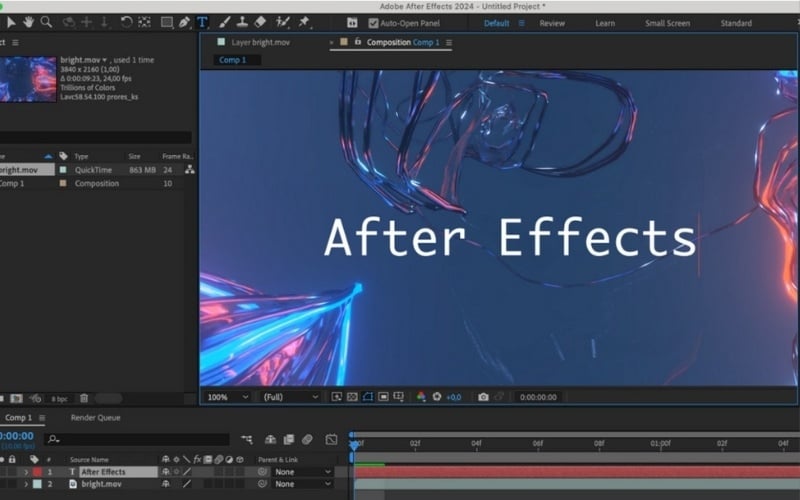Open the (Full) resolution dropdown
The width and height of the screenshot is (800, 500).
pyautogui.click(x=290, y=397)
